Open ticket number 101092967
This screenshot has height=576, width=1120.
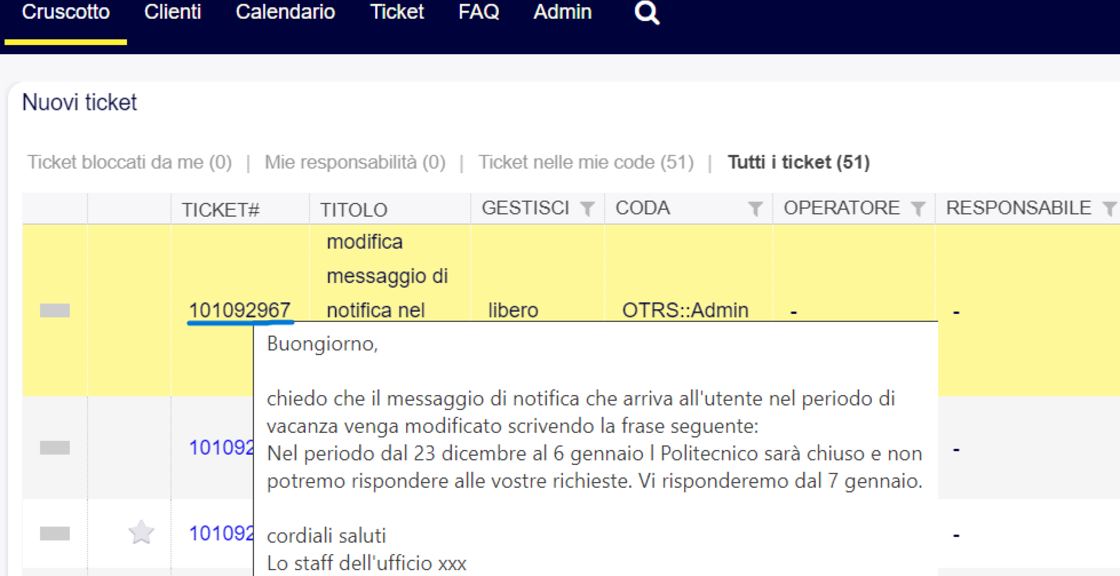pos(240,311)
